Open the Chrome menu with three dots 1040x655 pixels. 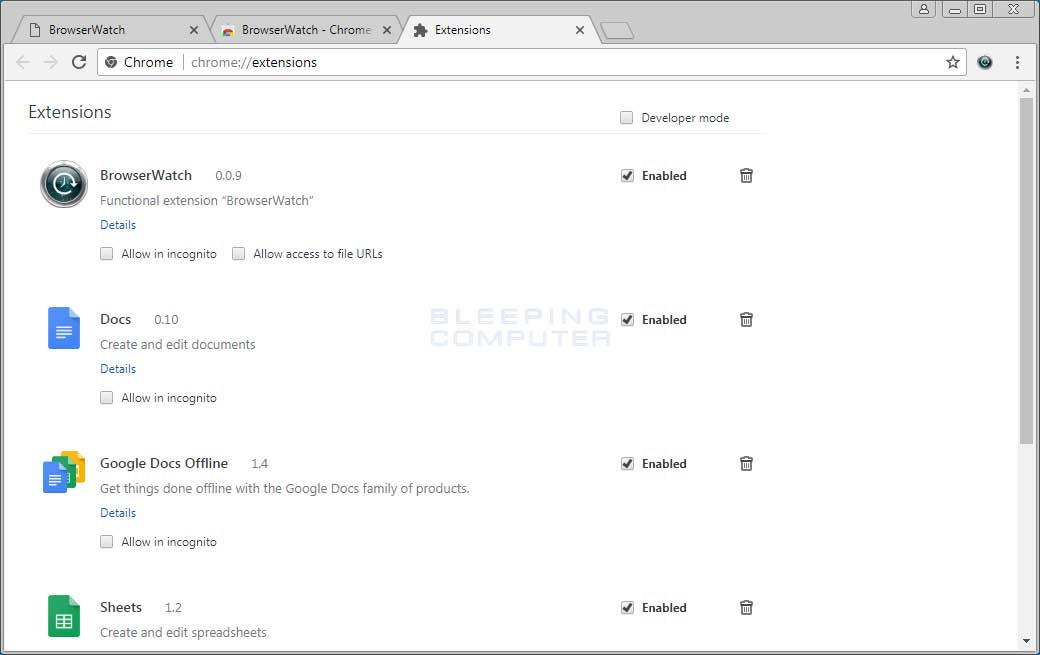pos(1018,62)
